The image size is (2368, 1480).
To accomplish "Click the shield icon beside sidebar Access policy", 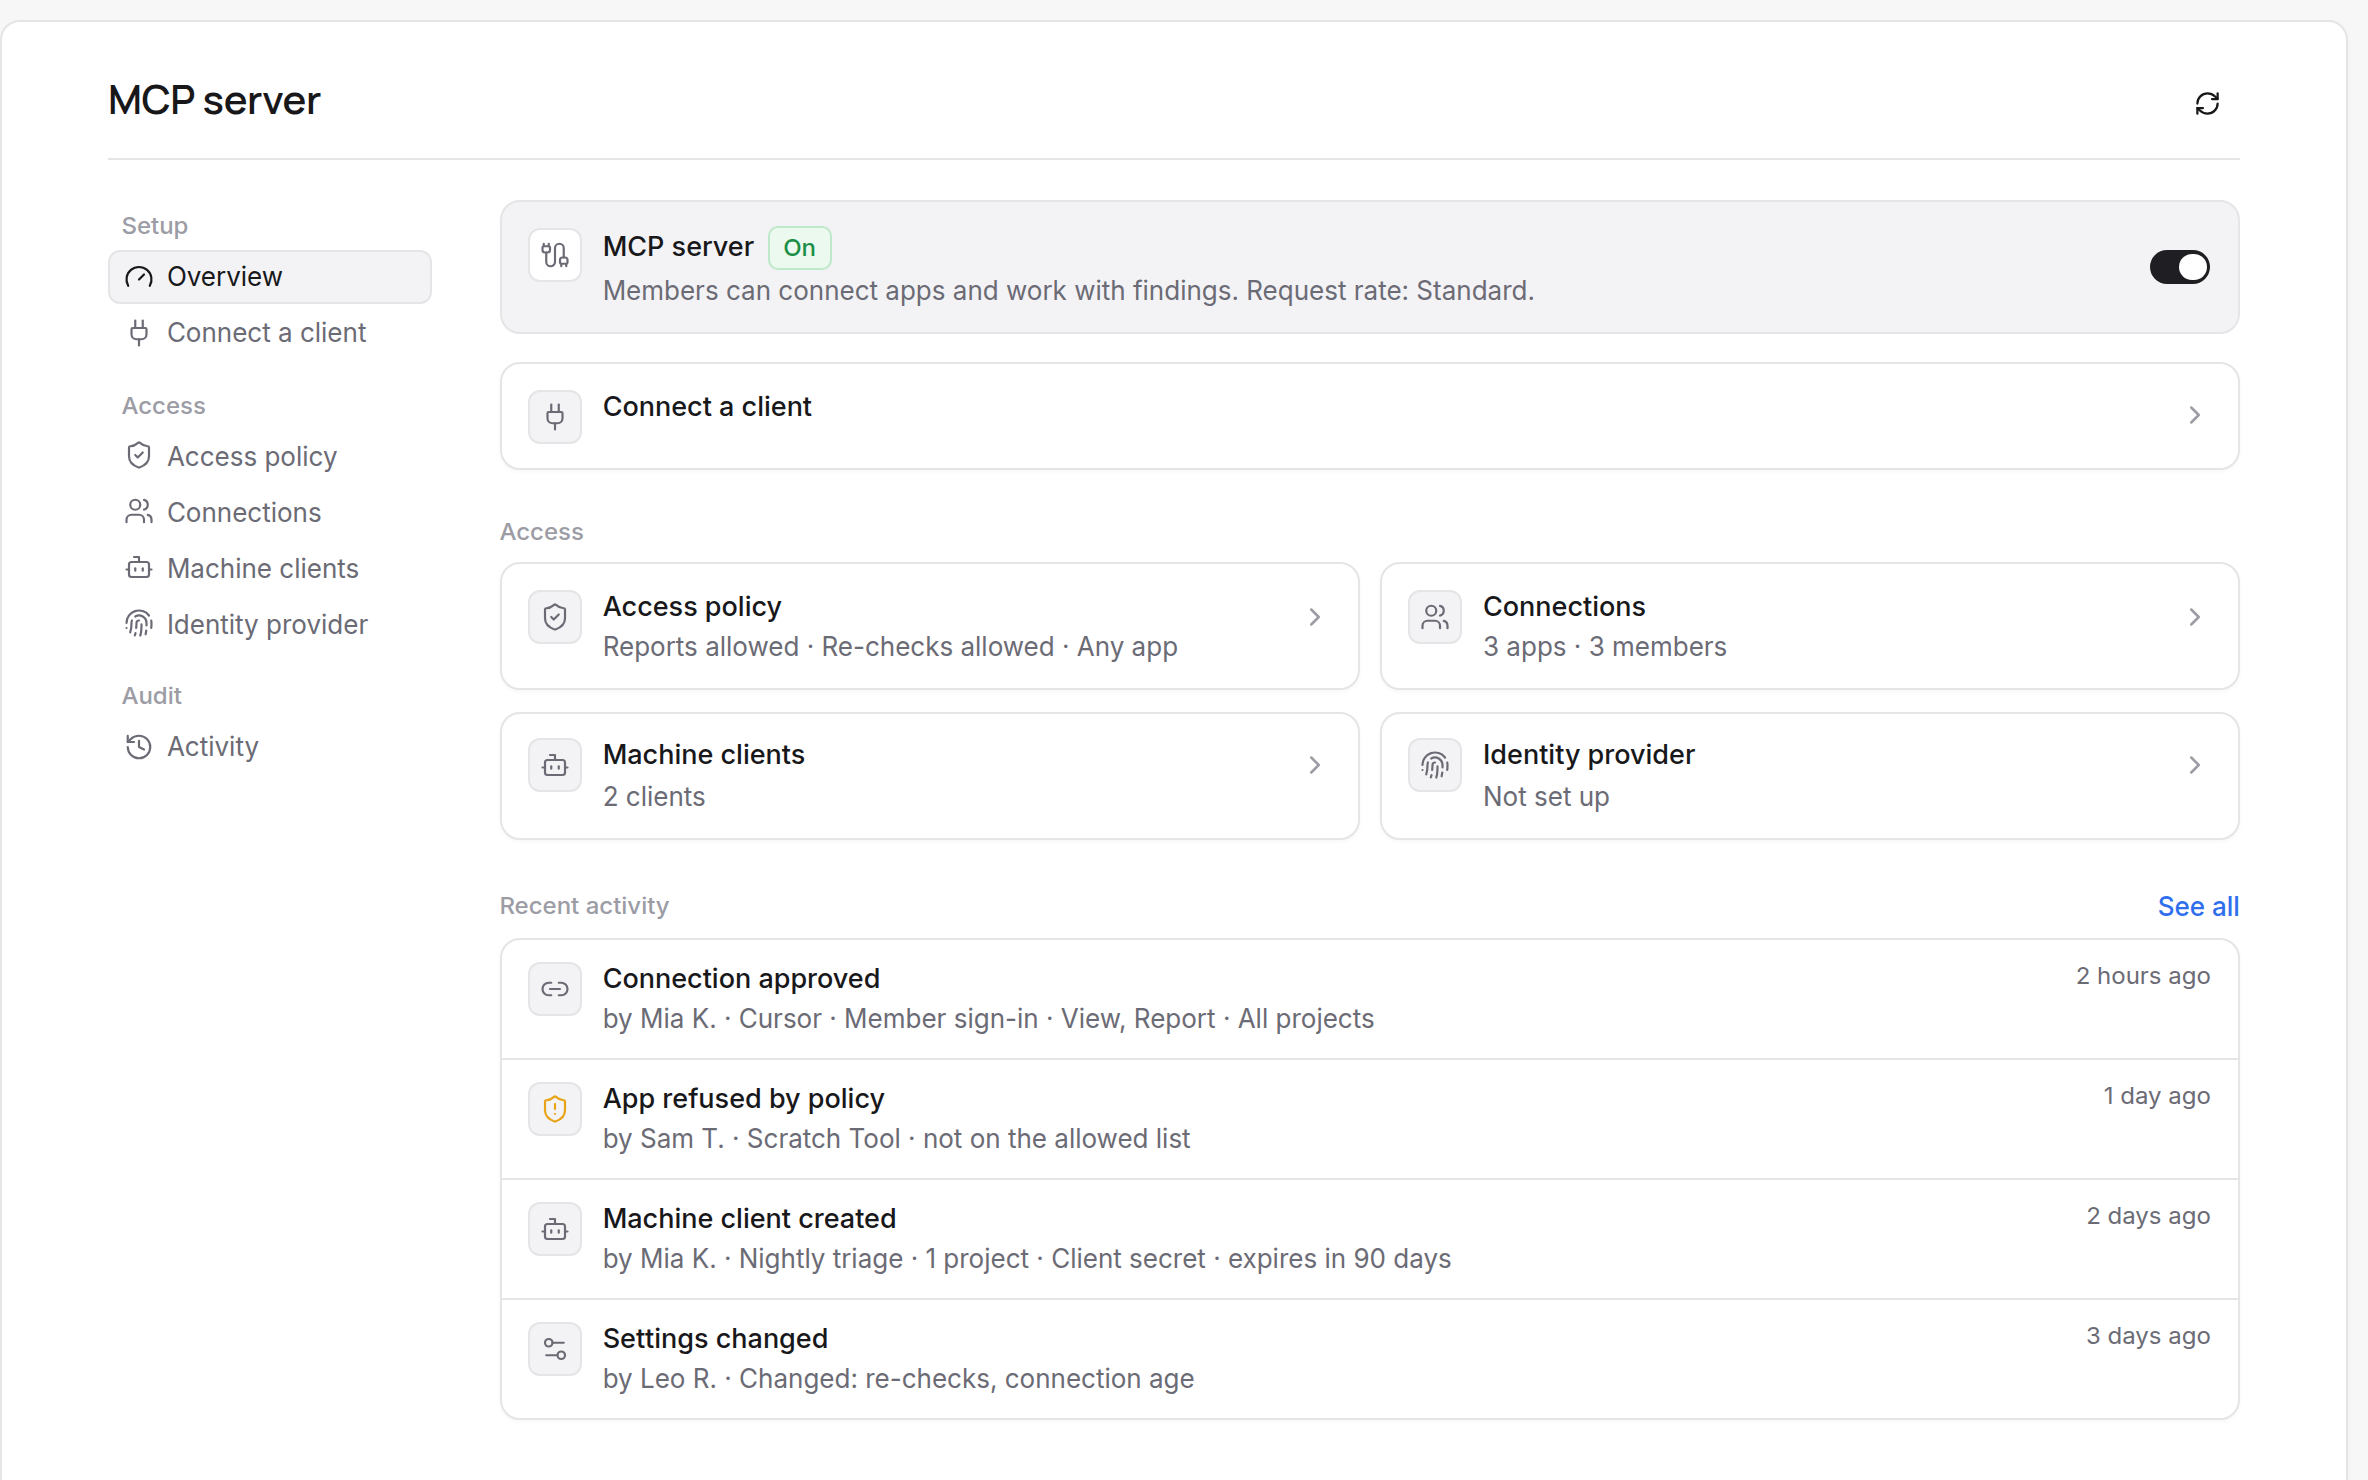I will (139, 456).
